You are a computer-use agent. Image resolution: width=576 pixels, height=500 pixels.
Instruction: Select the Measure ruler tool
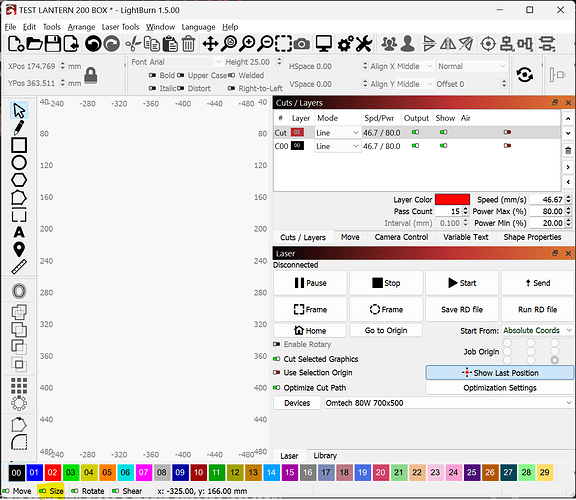[19, 267]
